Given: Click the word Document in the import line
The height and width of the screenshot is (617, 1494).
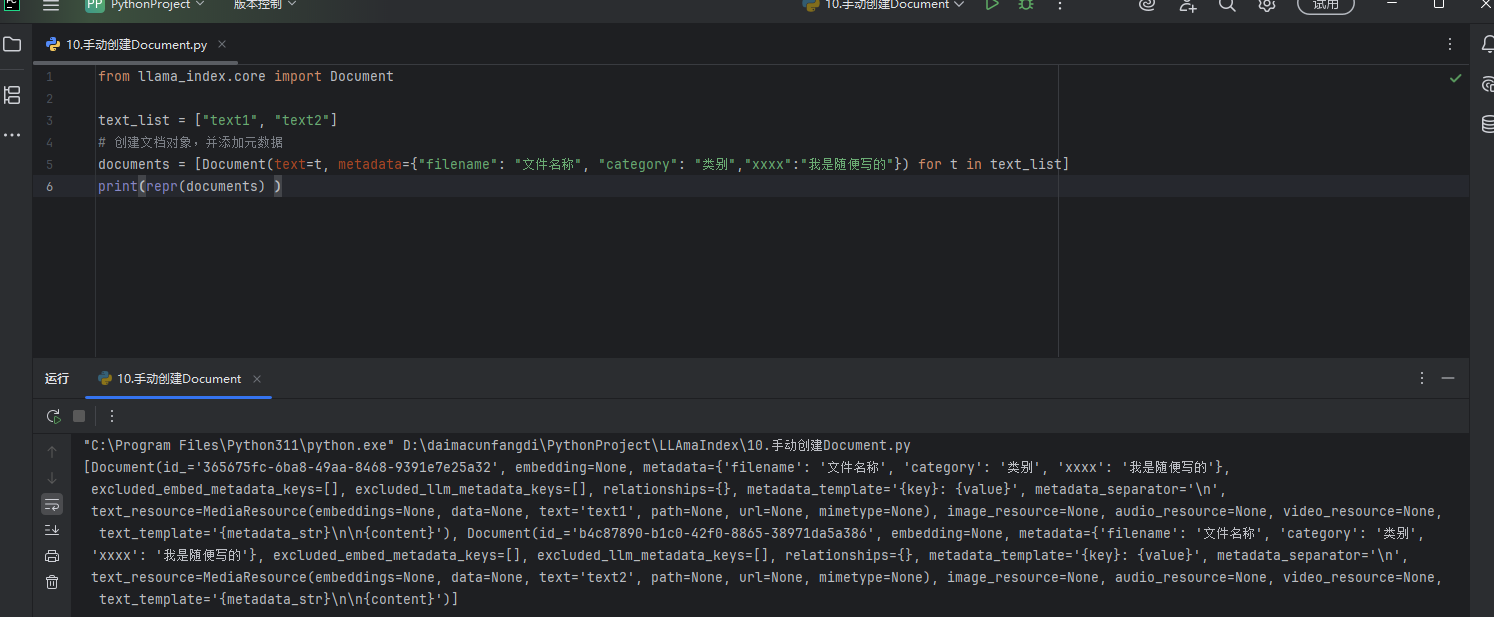Looking at the screenshot, I should (x=362, y=77).
